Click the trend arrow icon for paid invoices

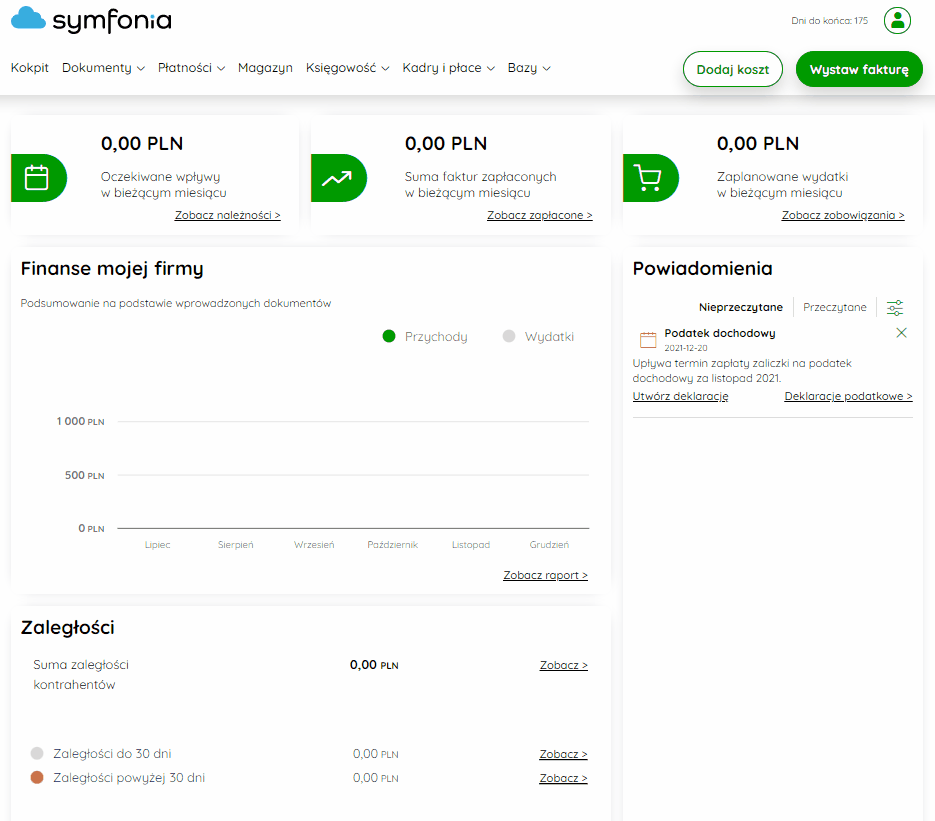click(x=337, y=178)
